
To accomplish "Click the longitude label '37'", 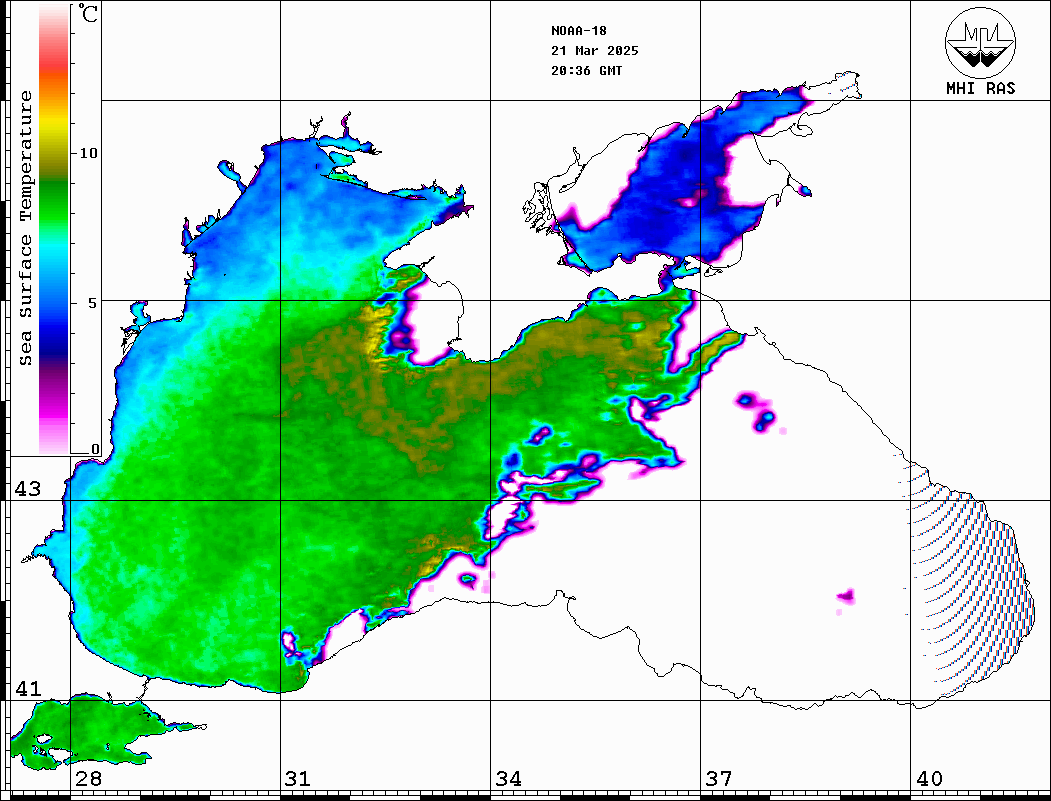I will click(x=719, y=779).
